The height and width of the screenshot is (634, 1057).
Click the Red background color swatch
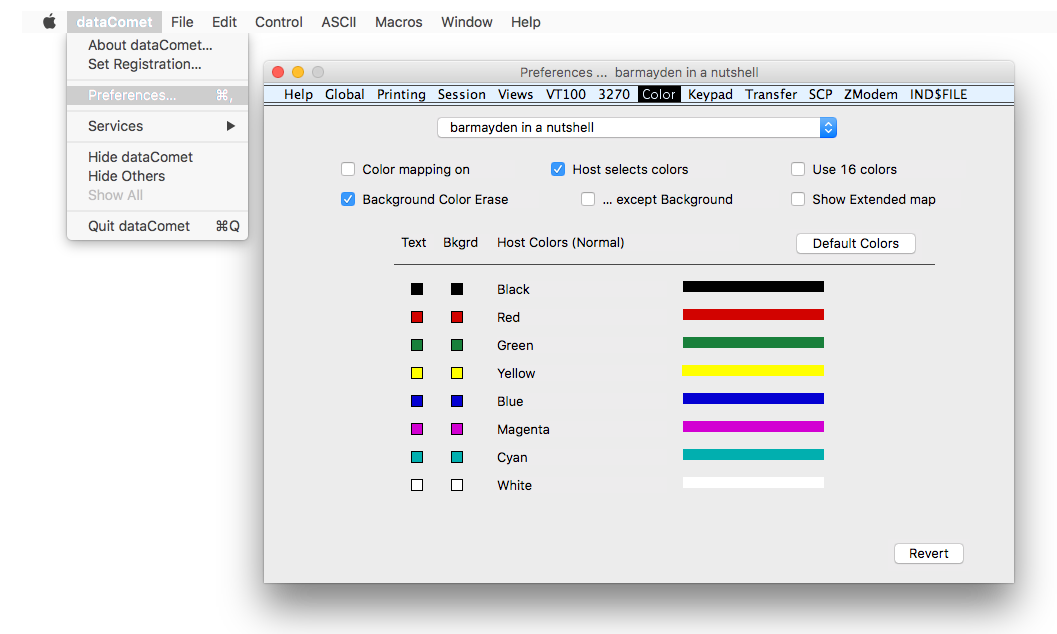457,317
